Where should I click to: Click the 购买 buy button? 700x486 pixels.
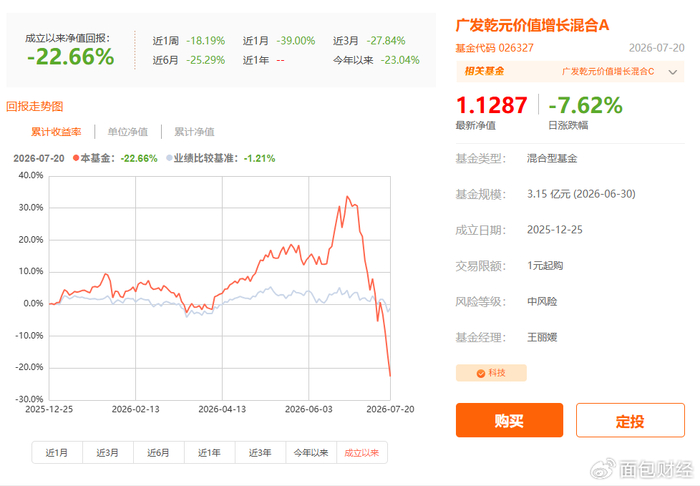point(509,420)
